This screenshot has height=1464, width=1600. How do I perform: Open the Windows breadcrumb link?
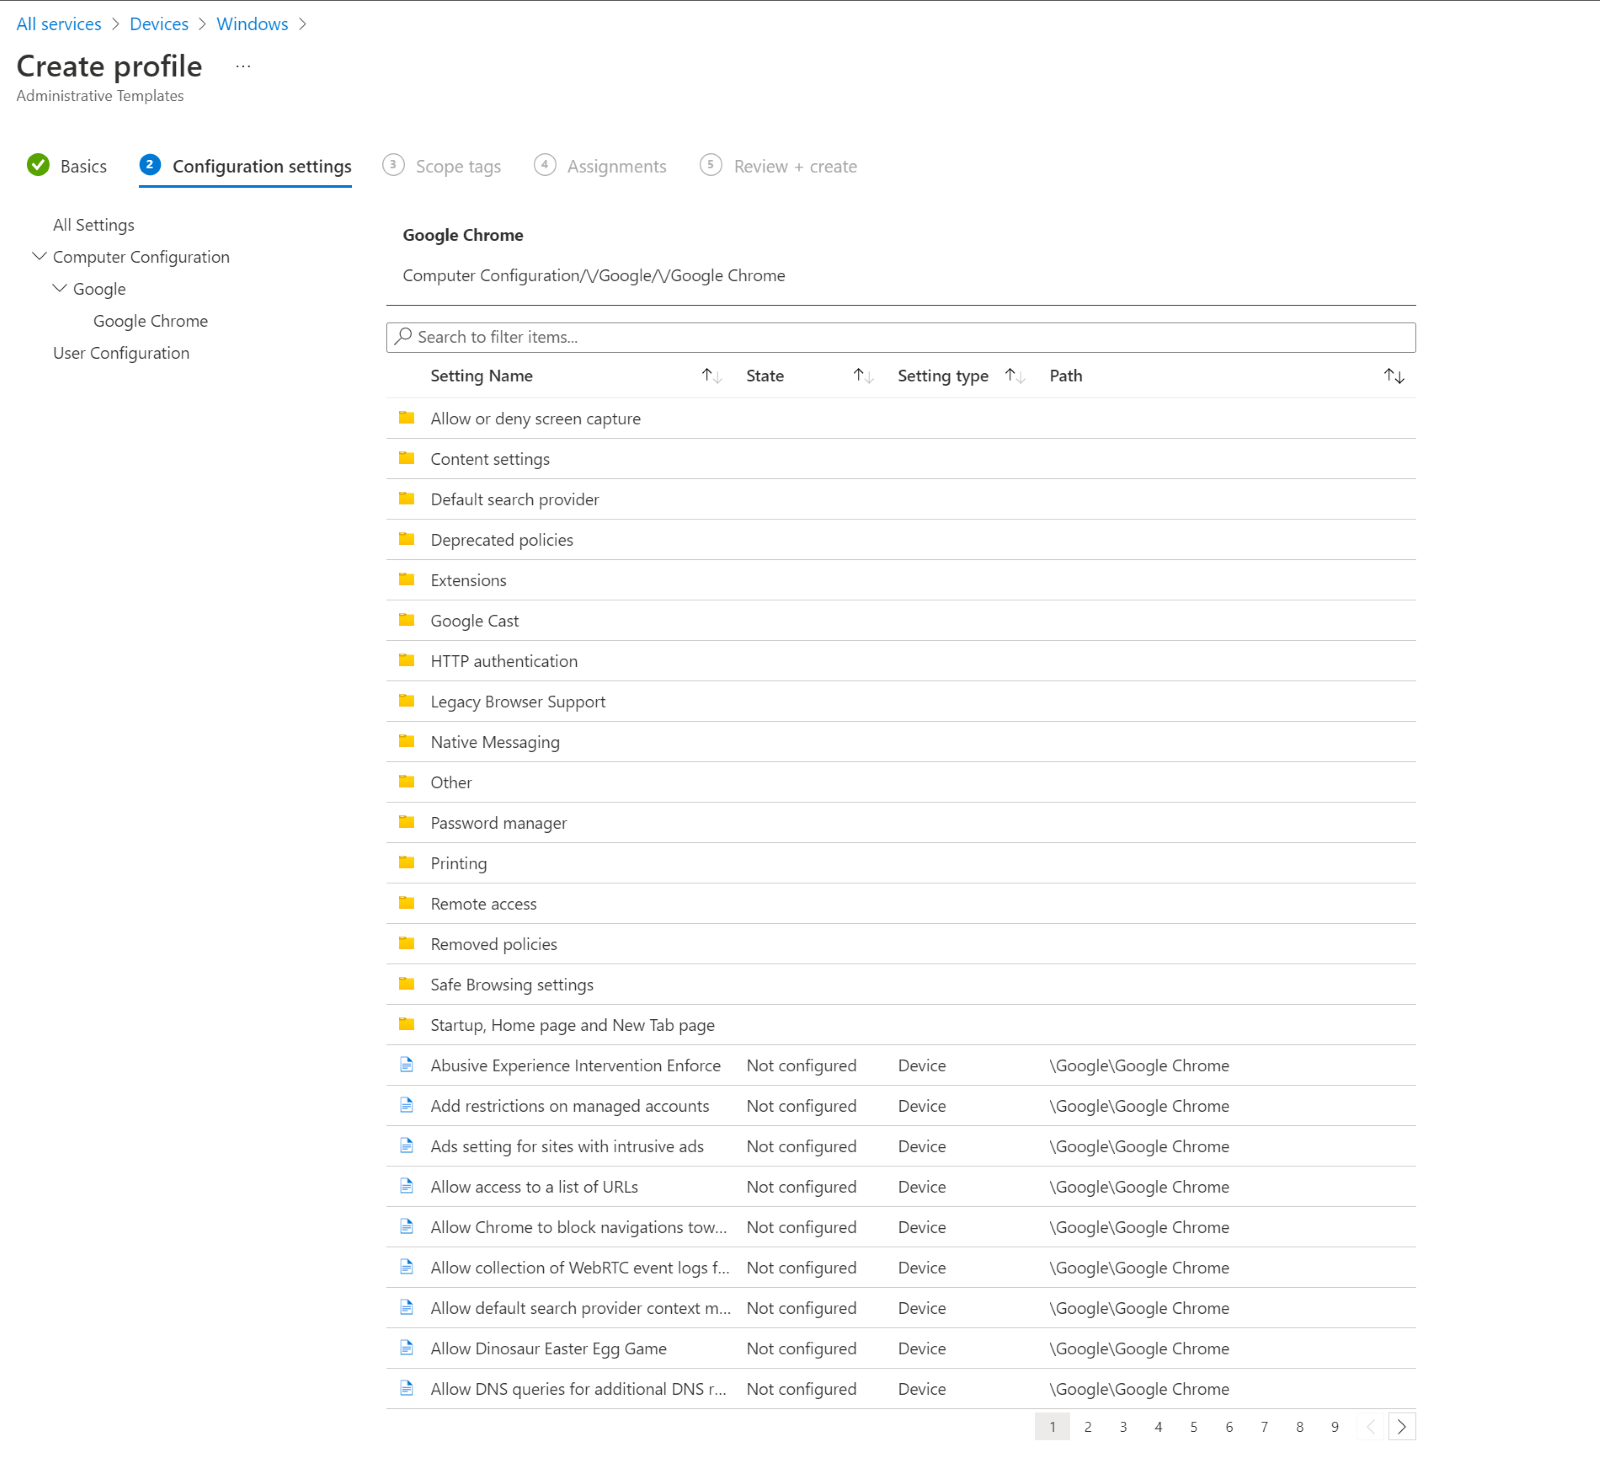[252, 24]
